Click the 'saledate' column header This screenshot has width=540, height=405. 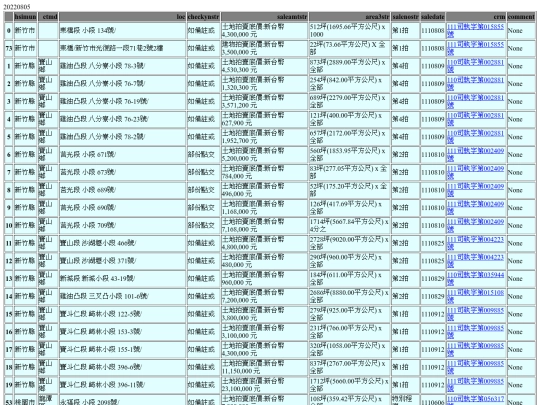[x=433, y=17]
